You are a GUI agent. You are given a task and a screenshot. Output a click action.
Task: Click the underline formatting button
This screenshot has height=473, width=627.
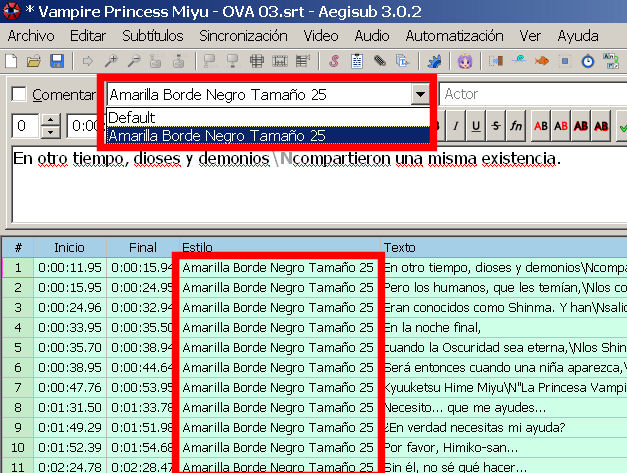coord(475,126)
